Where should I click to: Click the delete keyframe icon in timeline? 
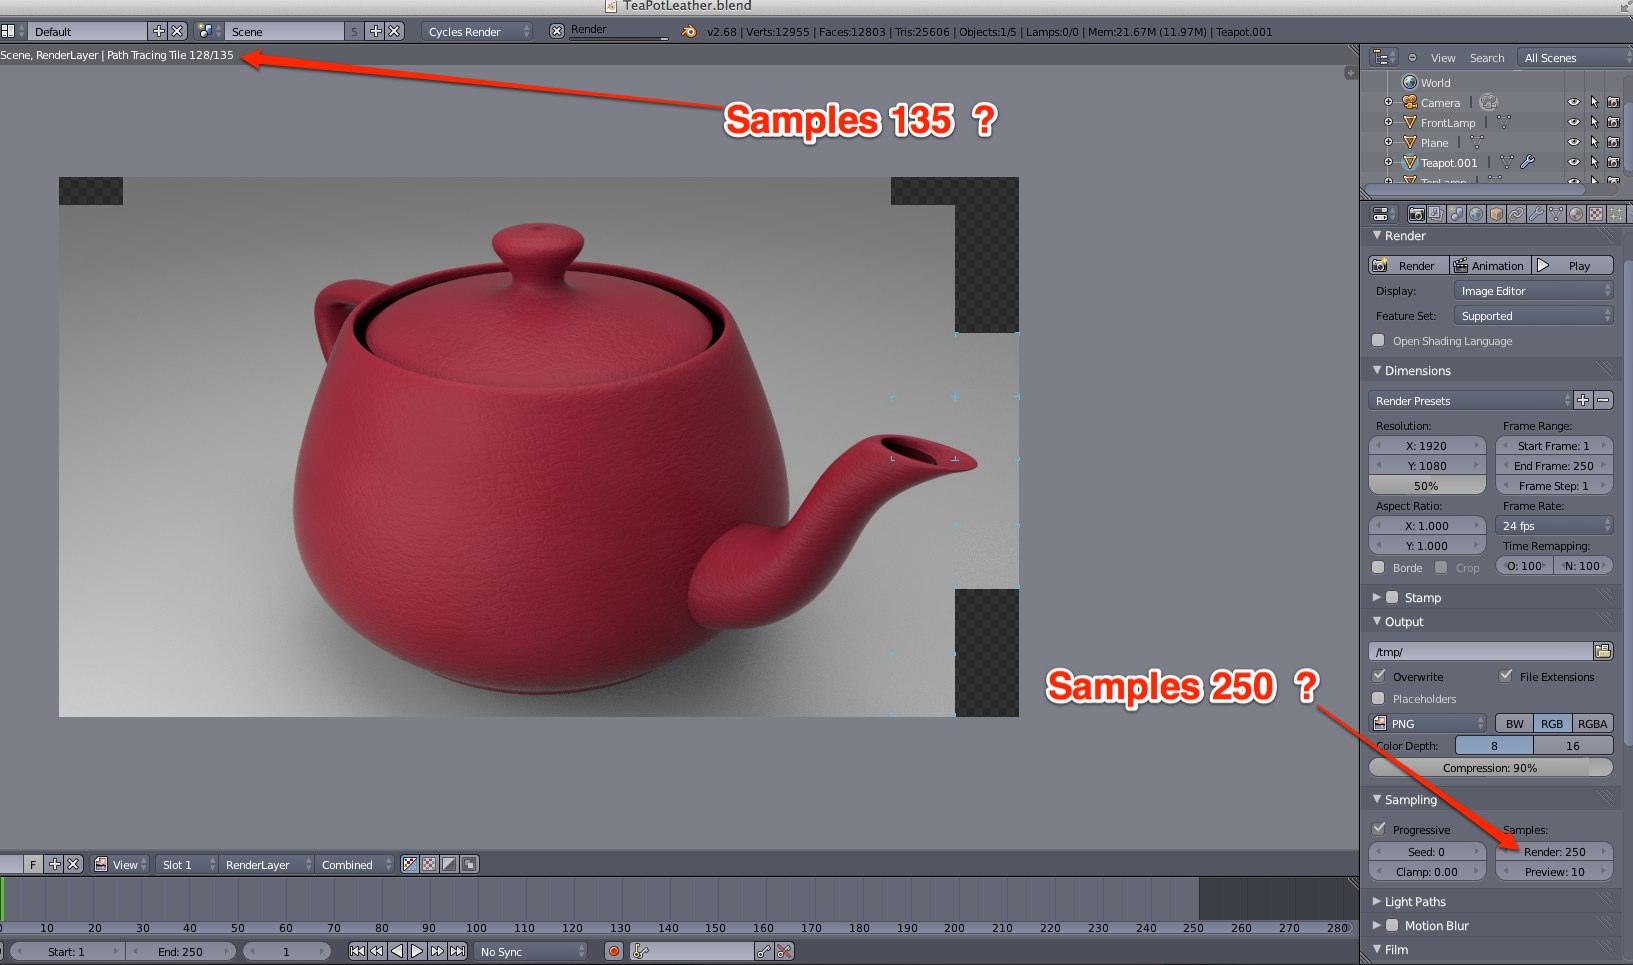[x=784, y=951]
